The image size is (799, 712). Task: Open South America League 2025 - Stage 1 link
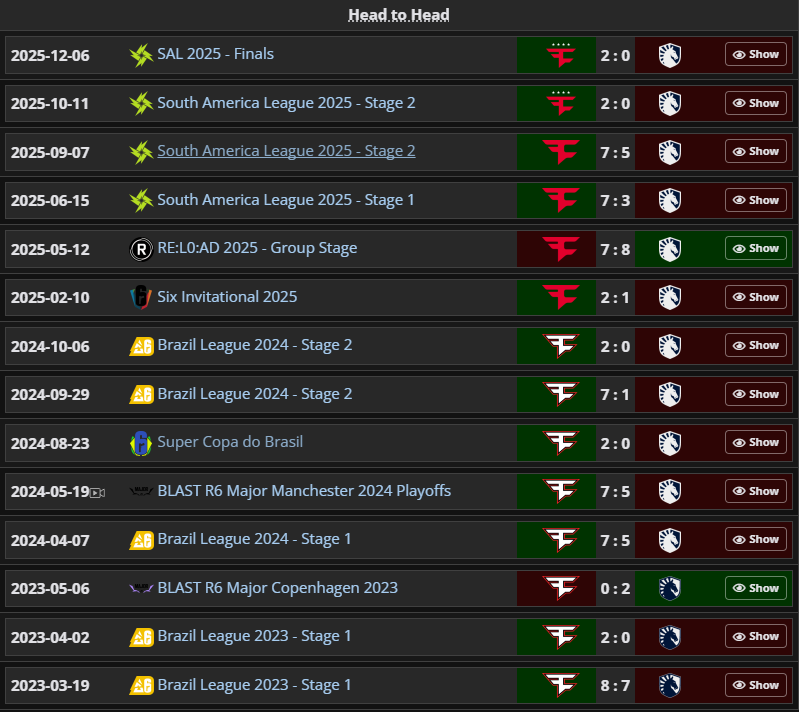[286, 200]
